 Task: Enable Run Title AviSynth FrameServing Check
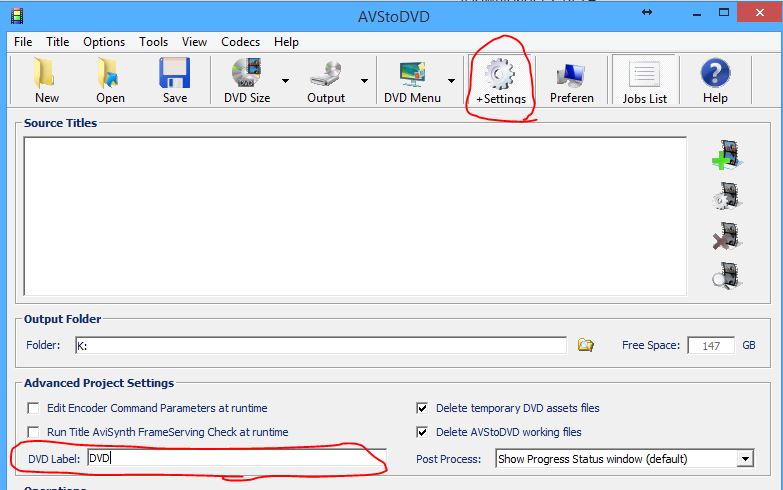[x=33, y=432]
